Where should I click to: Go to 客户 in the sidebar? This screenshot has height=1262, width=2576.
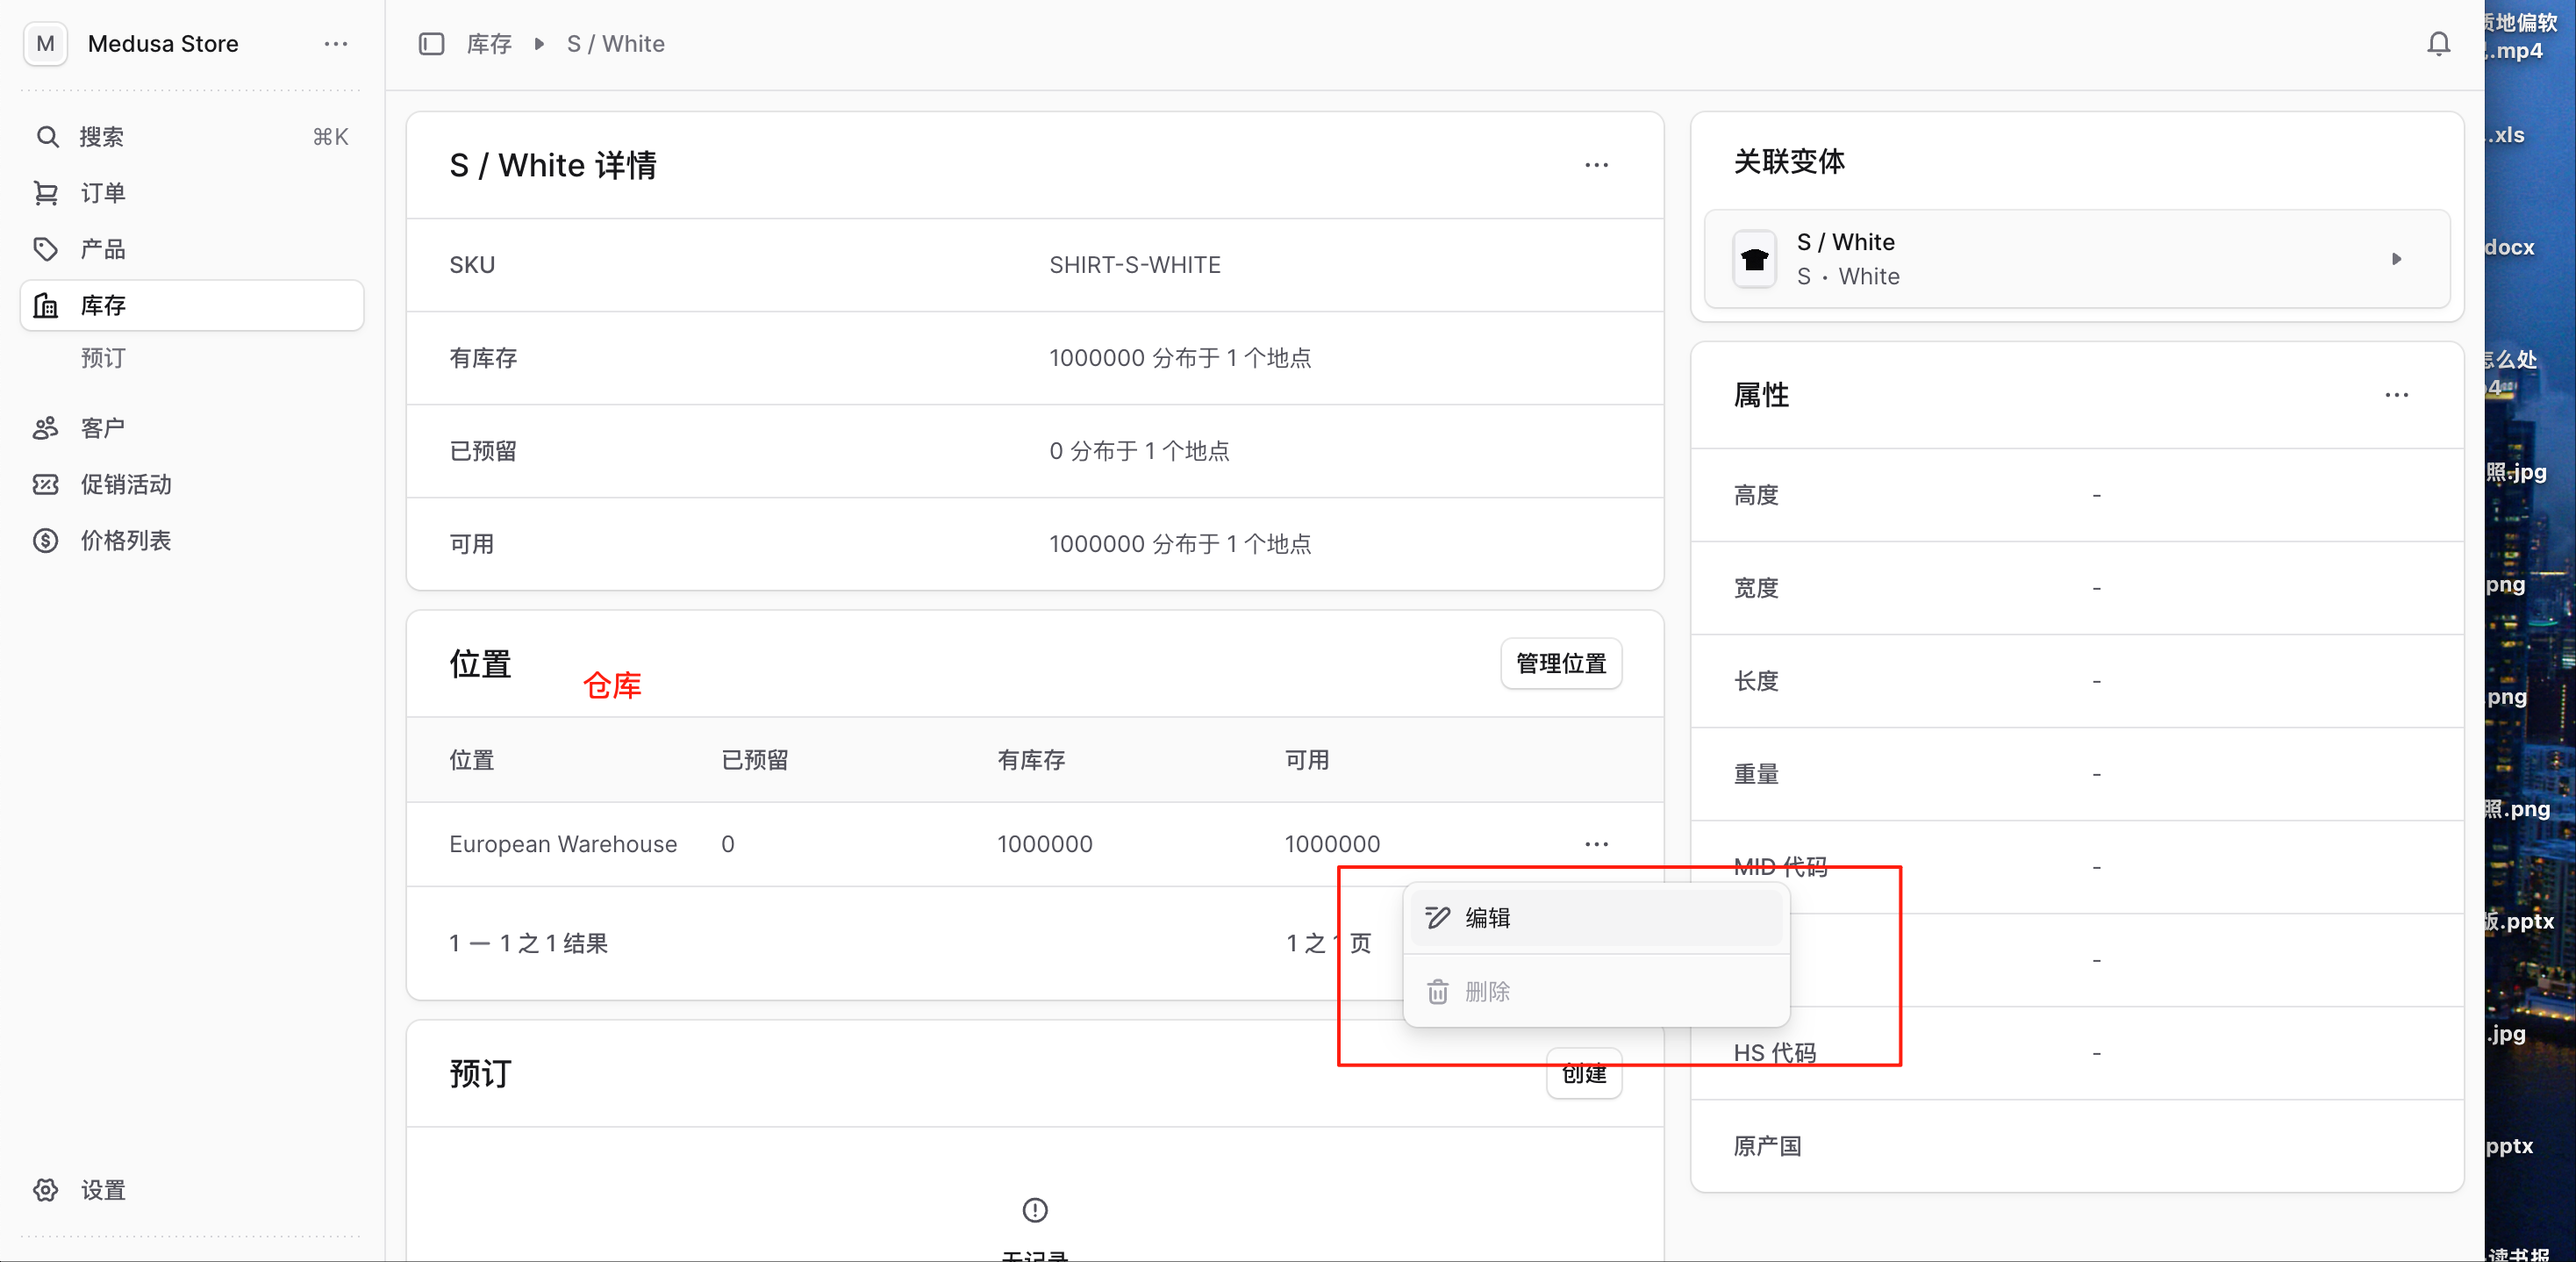coord(192,428)
